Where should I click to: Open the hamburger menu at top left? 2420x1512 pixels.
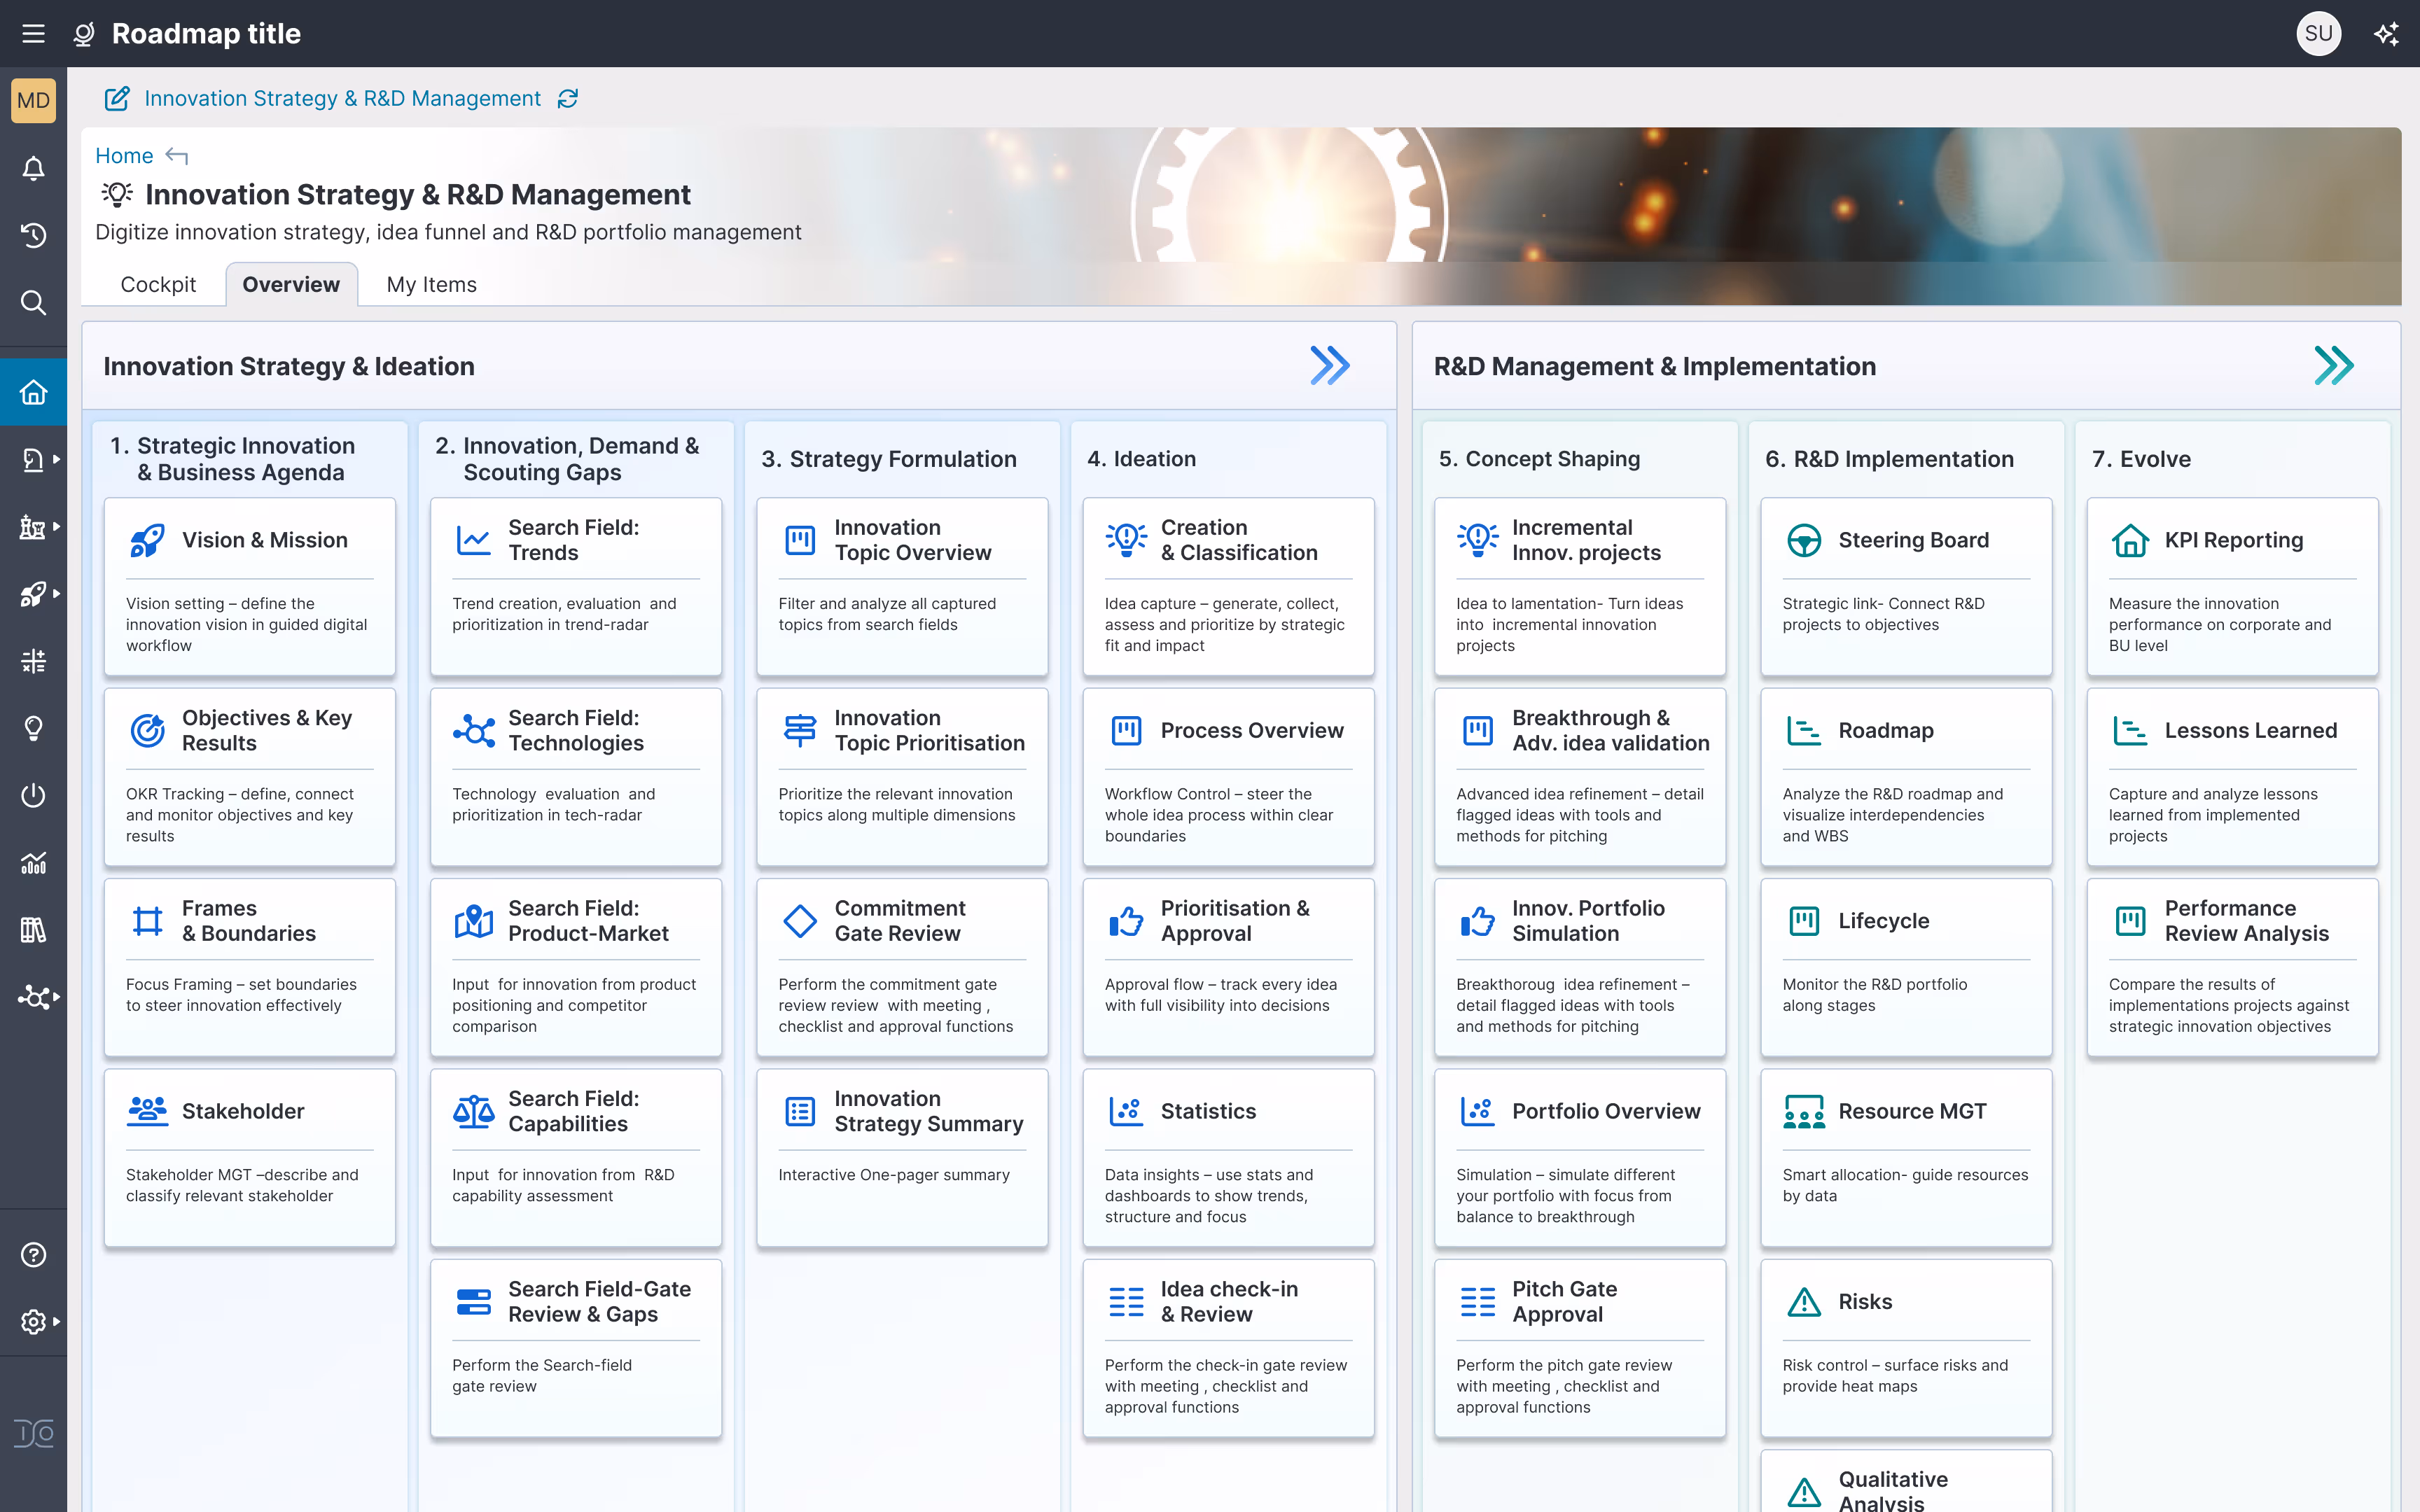pyautogui.click(x=33, y=33)
